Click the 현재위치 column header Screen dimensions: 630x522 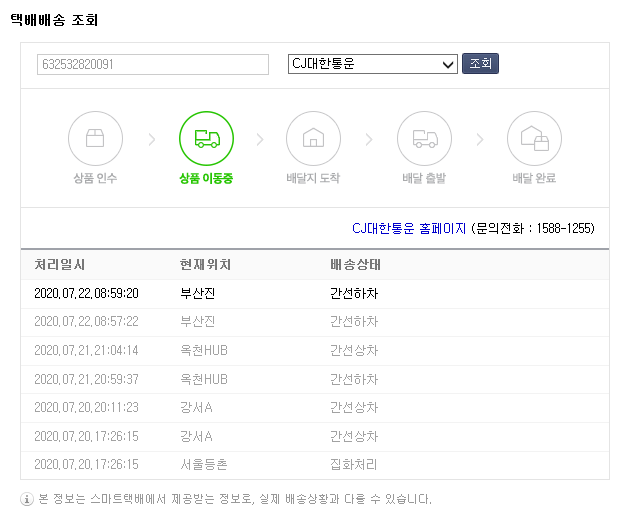click(x=205, y=265)
